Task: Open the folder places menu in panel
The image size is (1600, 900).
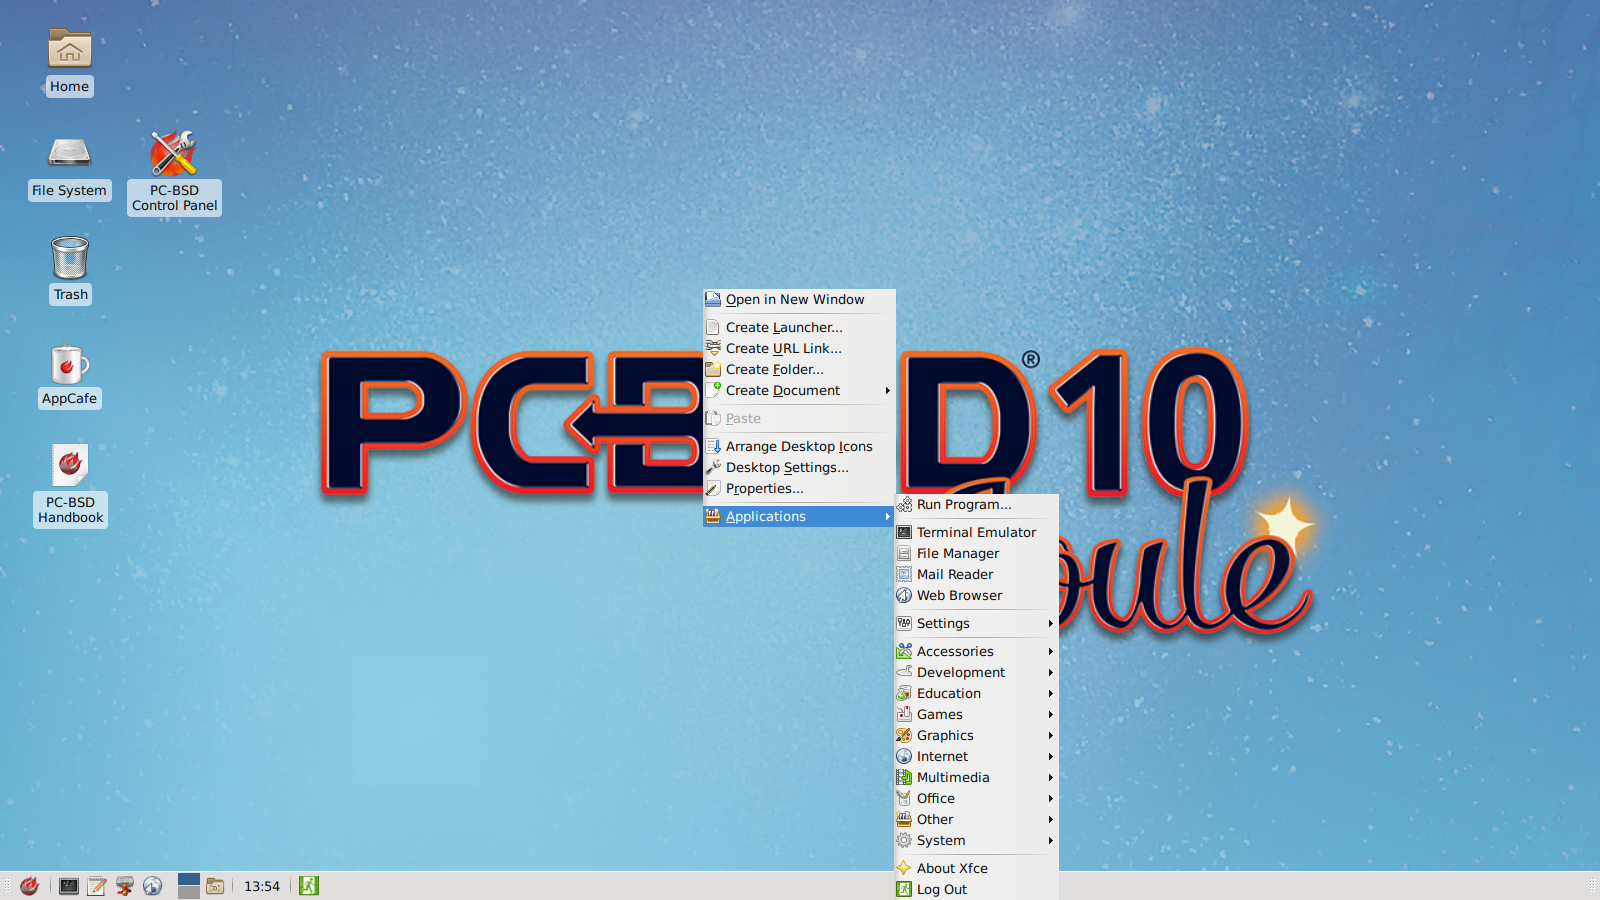Action: click(215, 886)
